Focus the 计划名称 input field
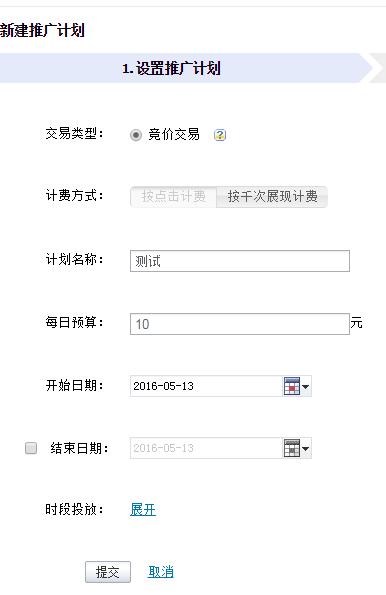The height and width of the screenshot is (595, 386). [x=240, y=261]
